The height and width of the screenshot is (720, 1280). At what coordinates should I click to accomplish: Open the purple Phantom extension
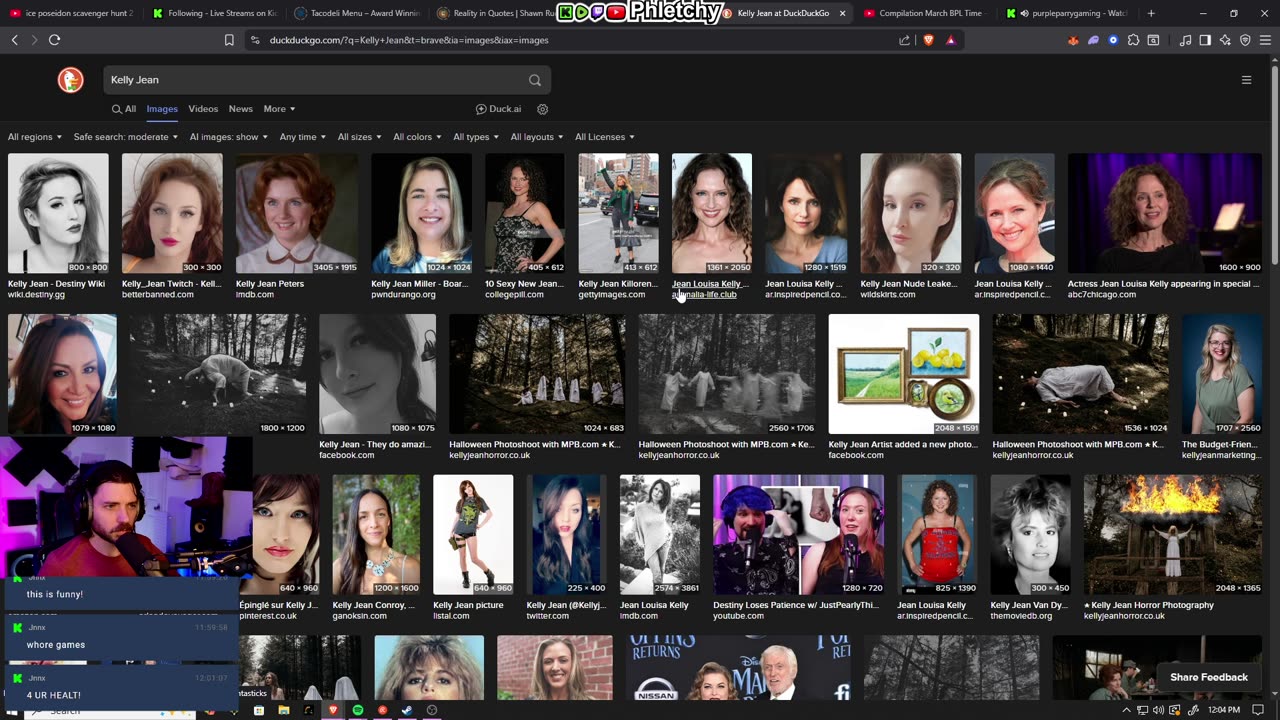point(1093,40)
